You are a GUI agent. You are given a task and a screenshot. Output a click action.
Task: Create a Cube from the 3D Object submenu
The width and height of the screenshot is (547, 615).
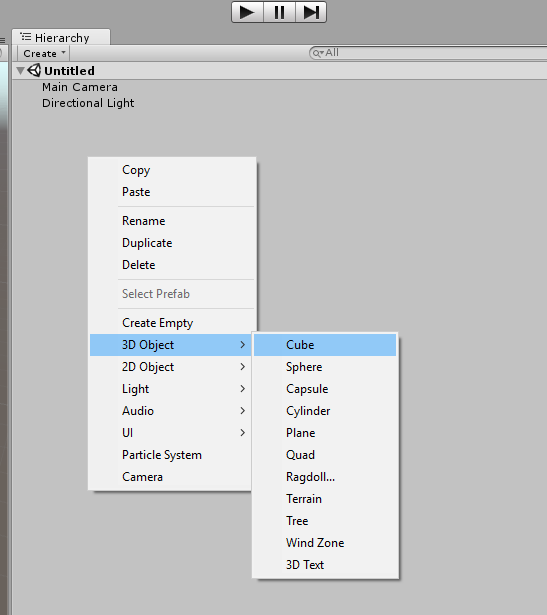[x=325, y=345]
